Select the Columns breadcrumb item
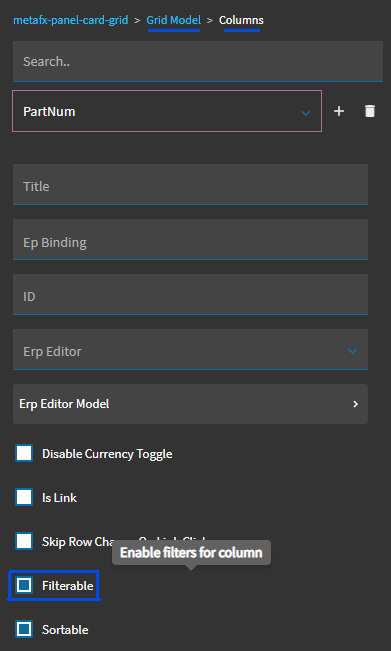The width and height of the screenshot is (391, 651). (241, 20)
